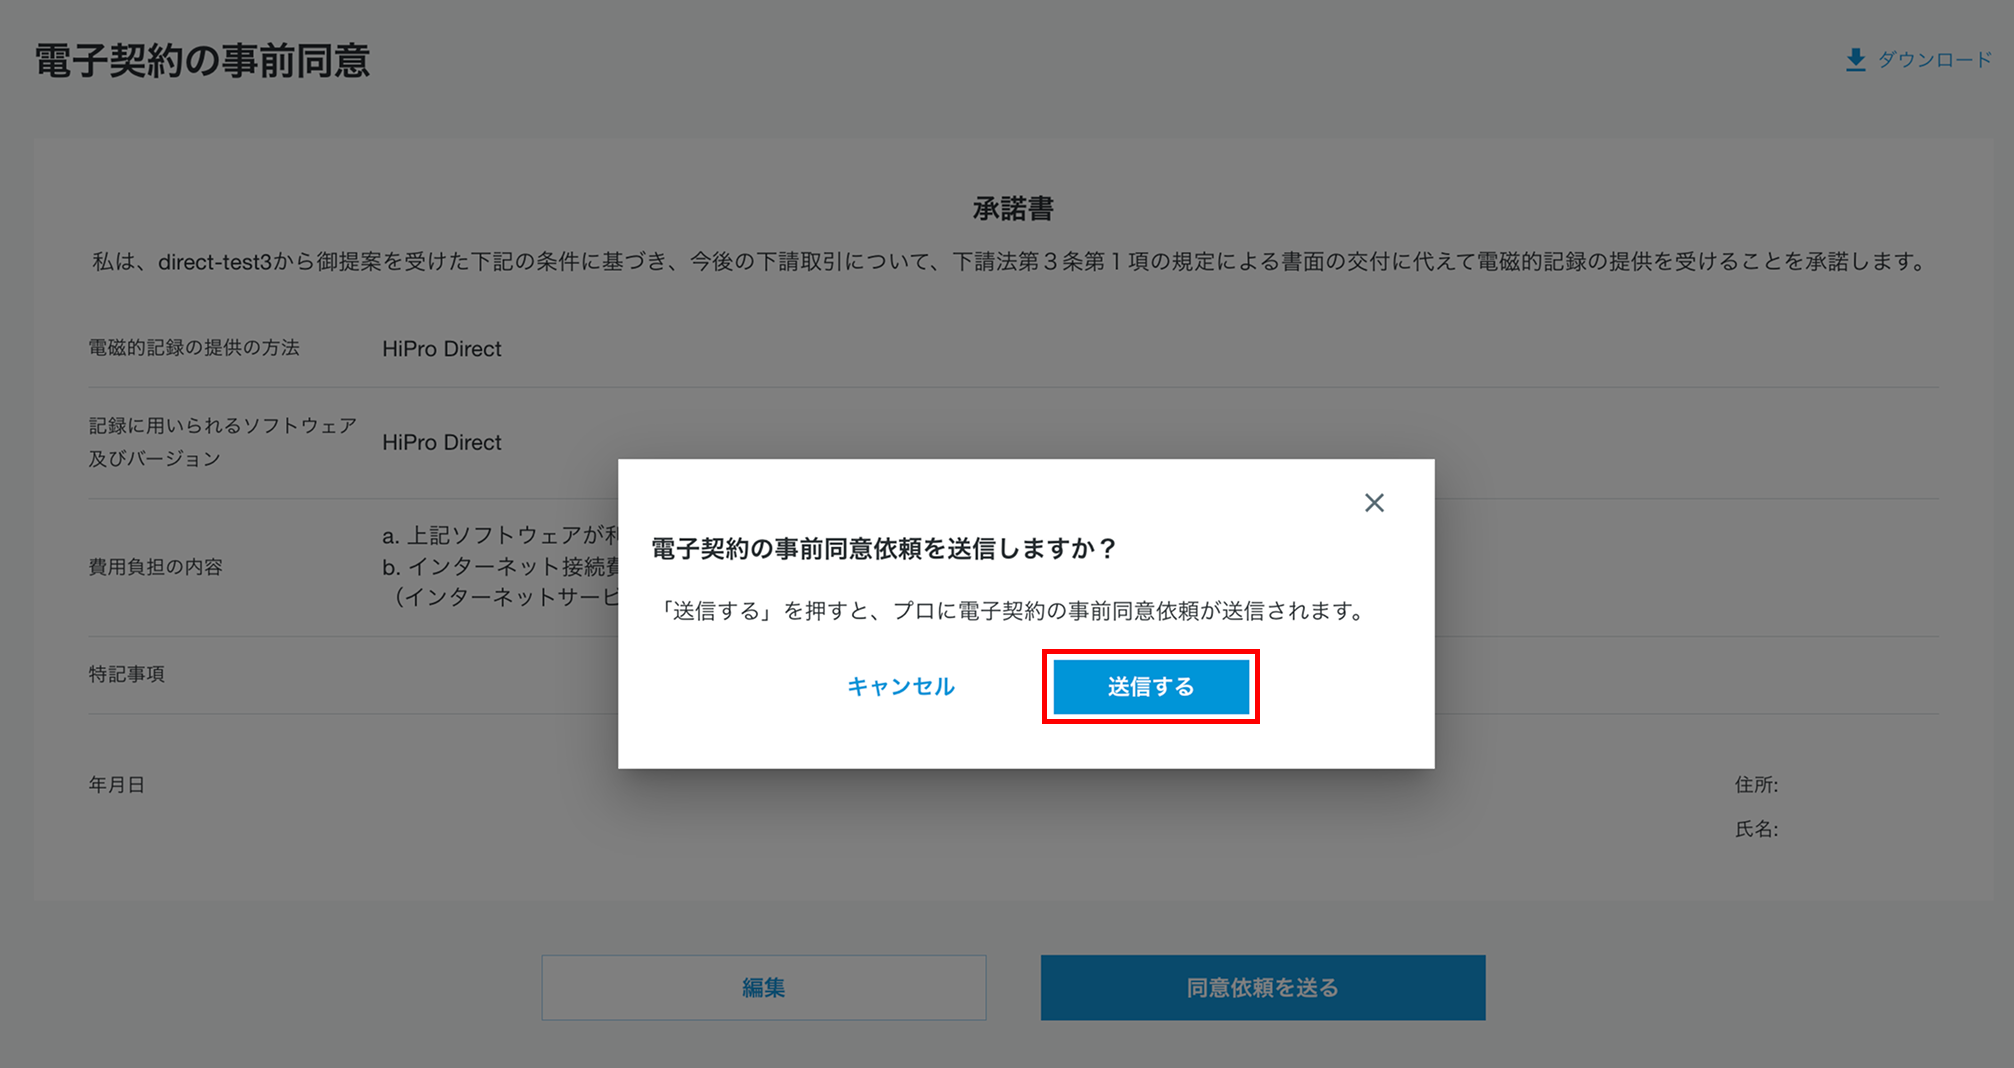Click the 承諾書 document heading
This screenshot has width=2014, height=1068.
1013,209
